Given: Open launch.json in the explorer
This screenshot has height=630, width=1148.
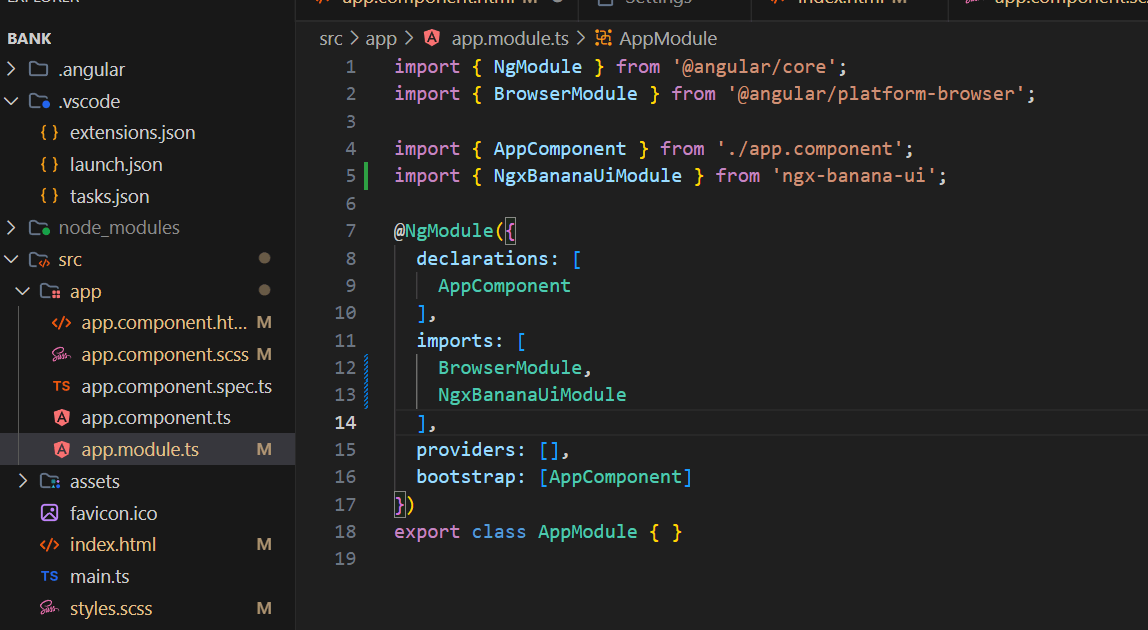Looking at the screenshot, I should point(116,165).
